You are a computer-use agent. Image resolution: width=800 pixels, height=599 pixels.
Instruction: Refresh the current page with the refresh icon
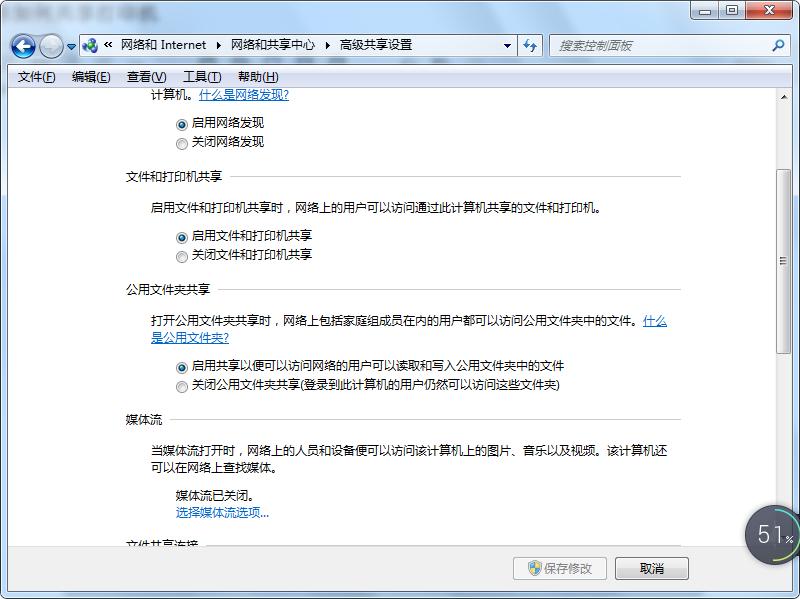coord(531,45)
